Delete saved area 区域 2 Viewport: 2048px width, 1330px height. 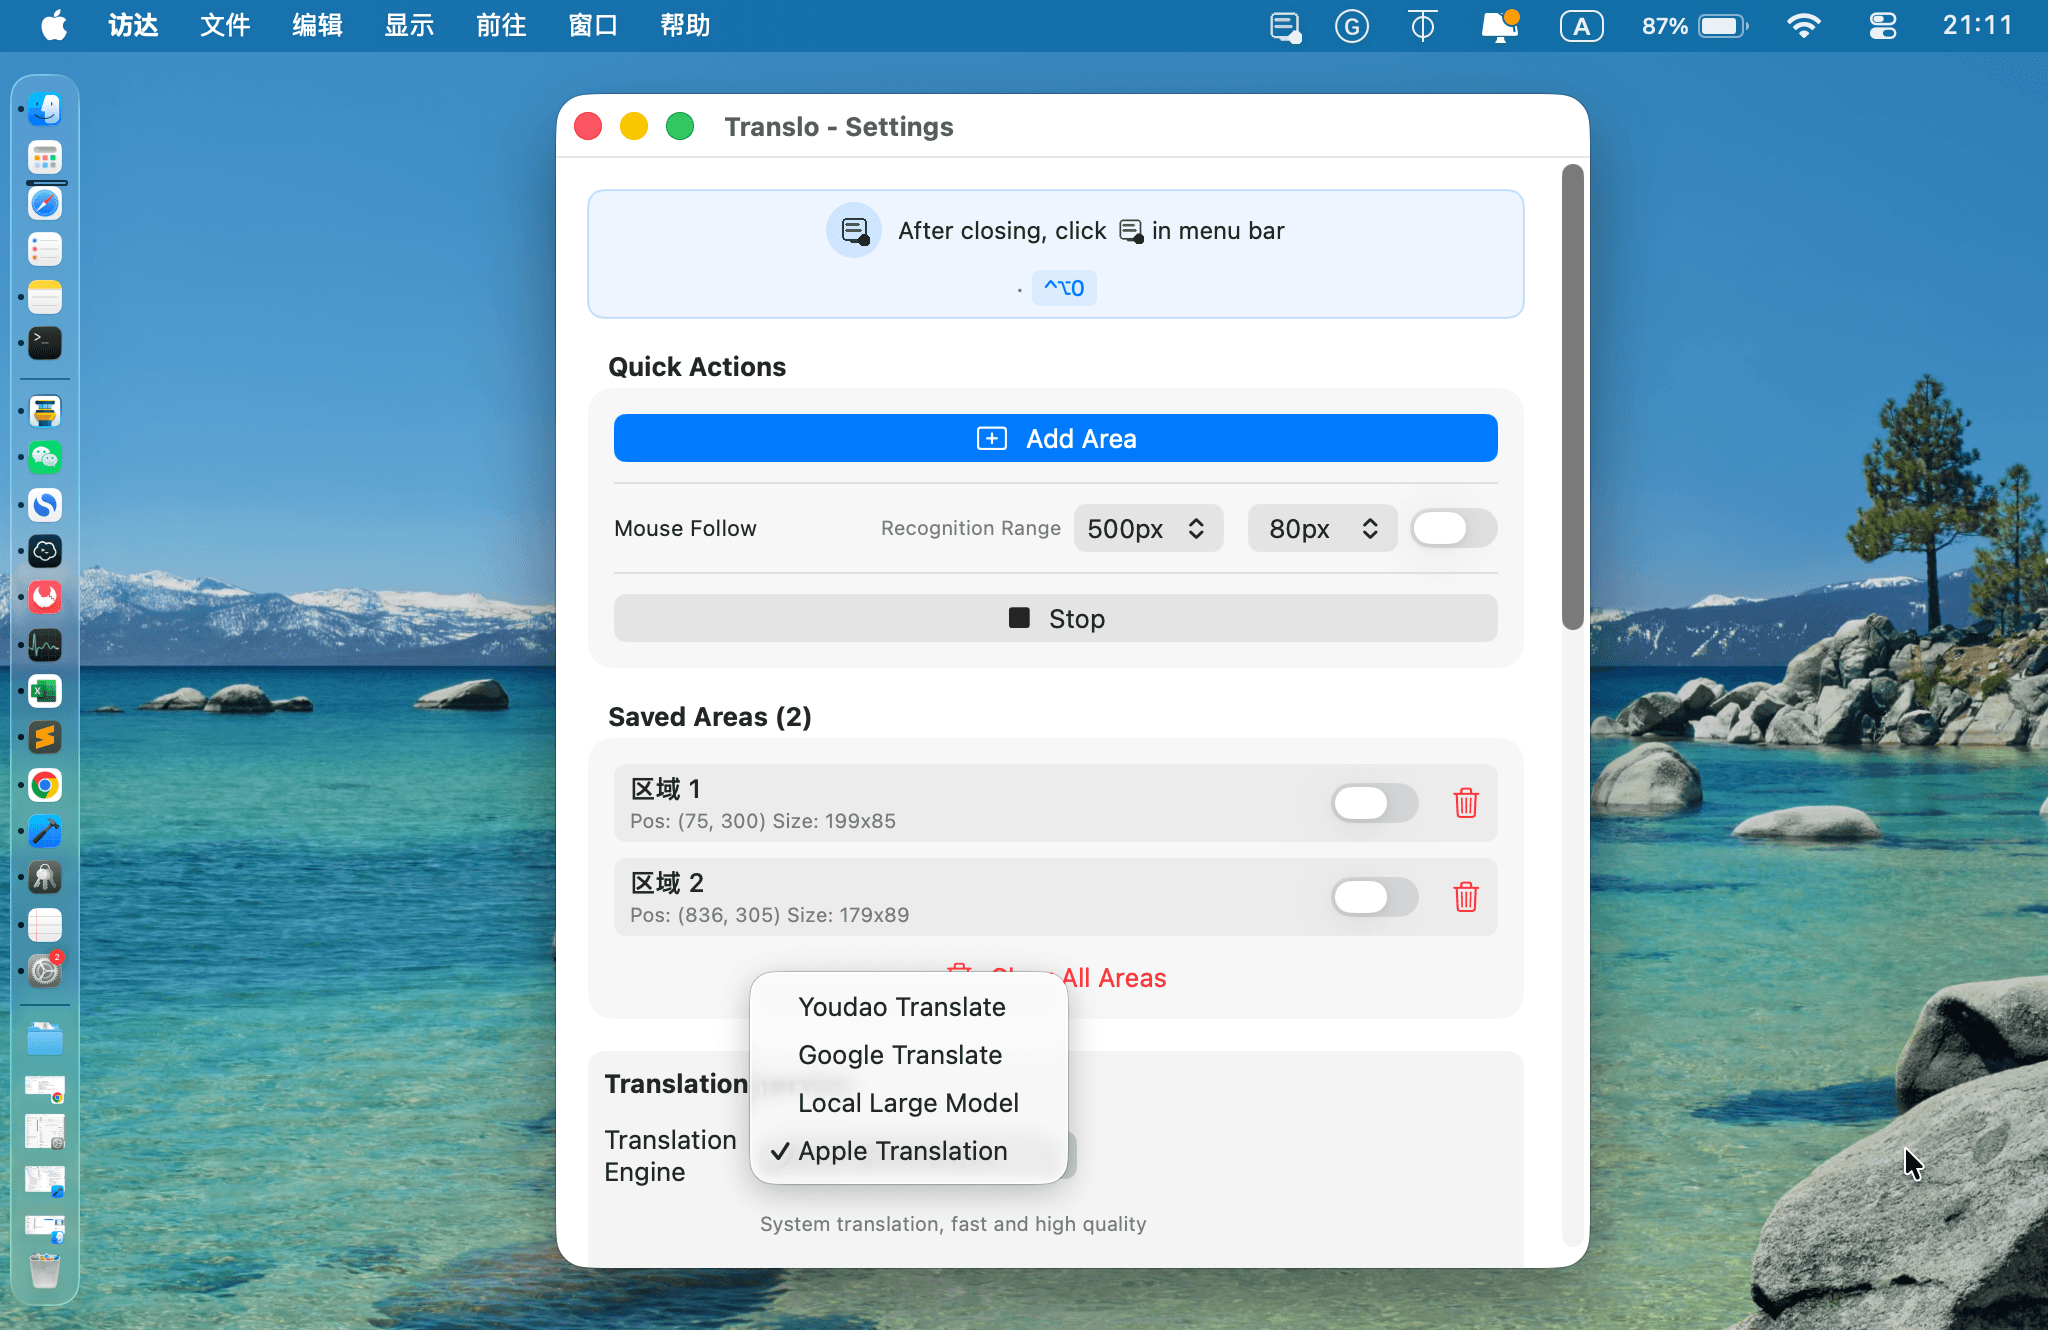coord(1466,897)
